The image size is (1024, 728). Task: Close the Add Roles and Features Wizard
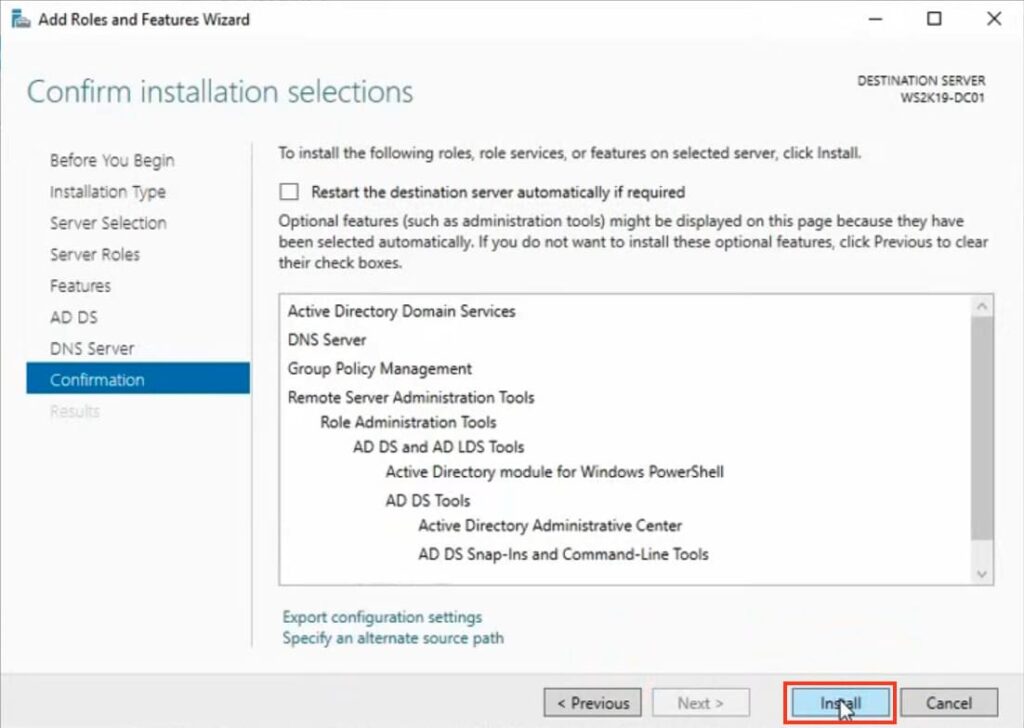pyautogui.click(x=993, y=19)
